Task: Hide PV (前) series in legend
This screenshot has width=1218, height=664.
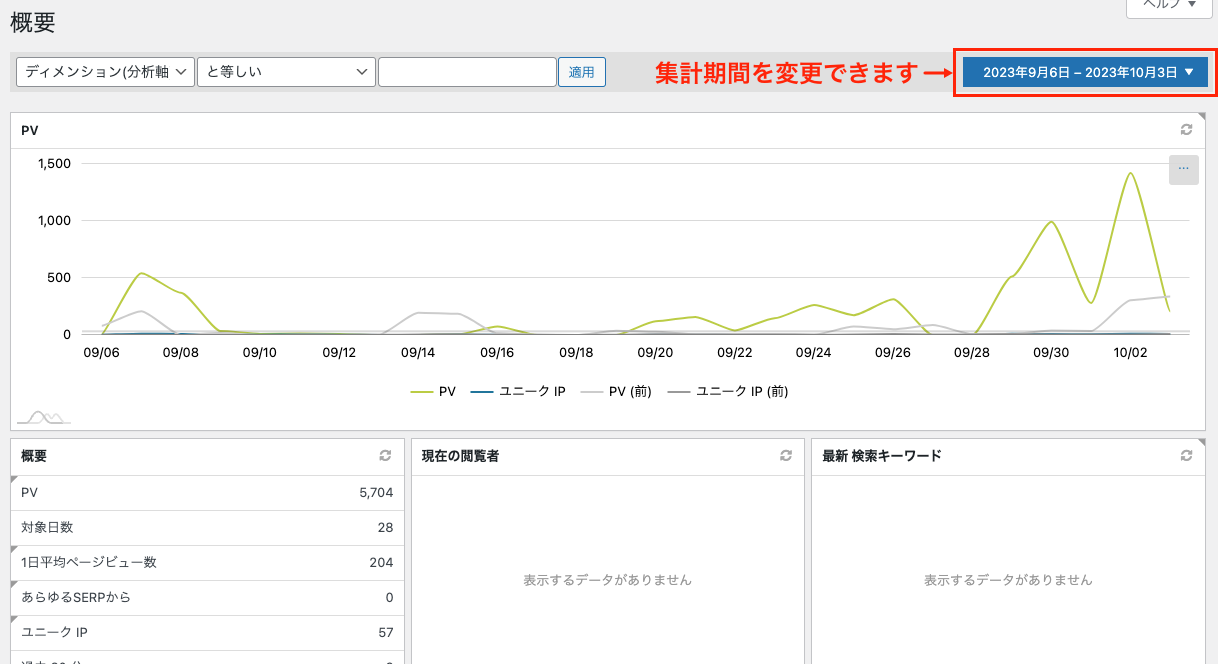Action: pyautogui.click(x=616, y=392)
